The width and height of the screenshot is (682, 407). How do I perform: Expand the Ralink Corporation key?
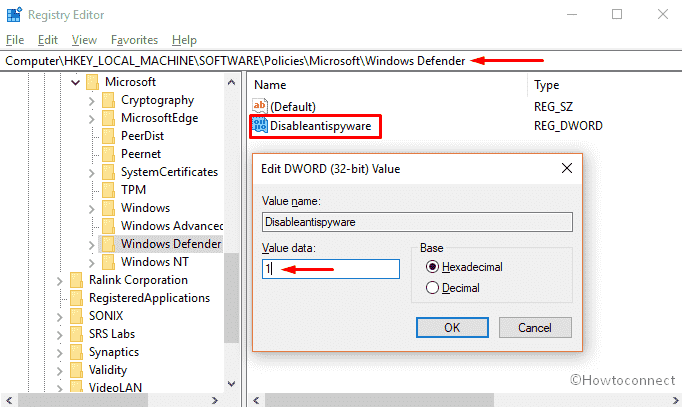click(60, 281)
